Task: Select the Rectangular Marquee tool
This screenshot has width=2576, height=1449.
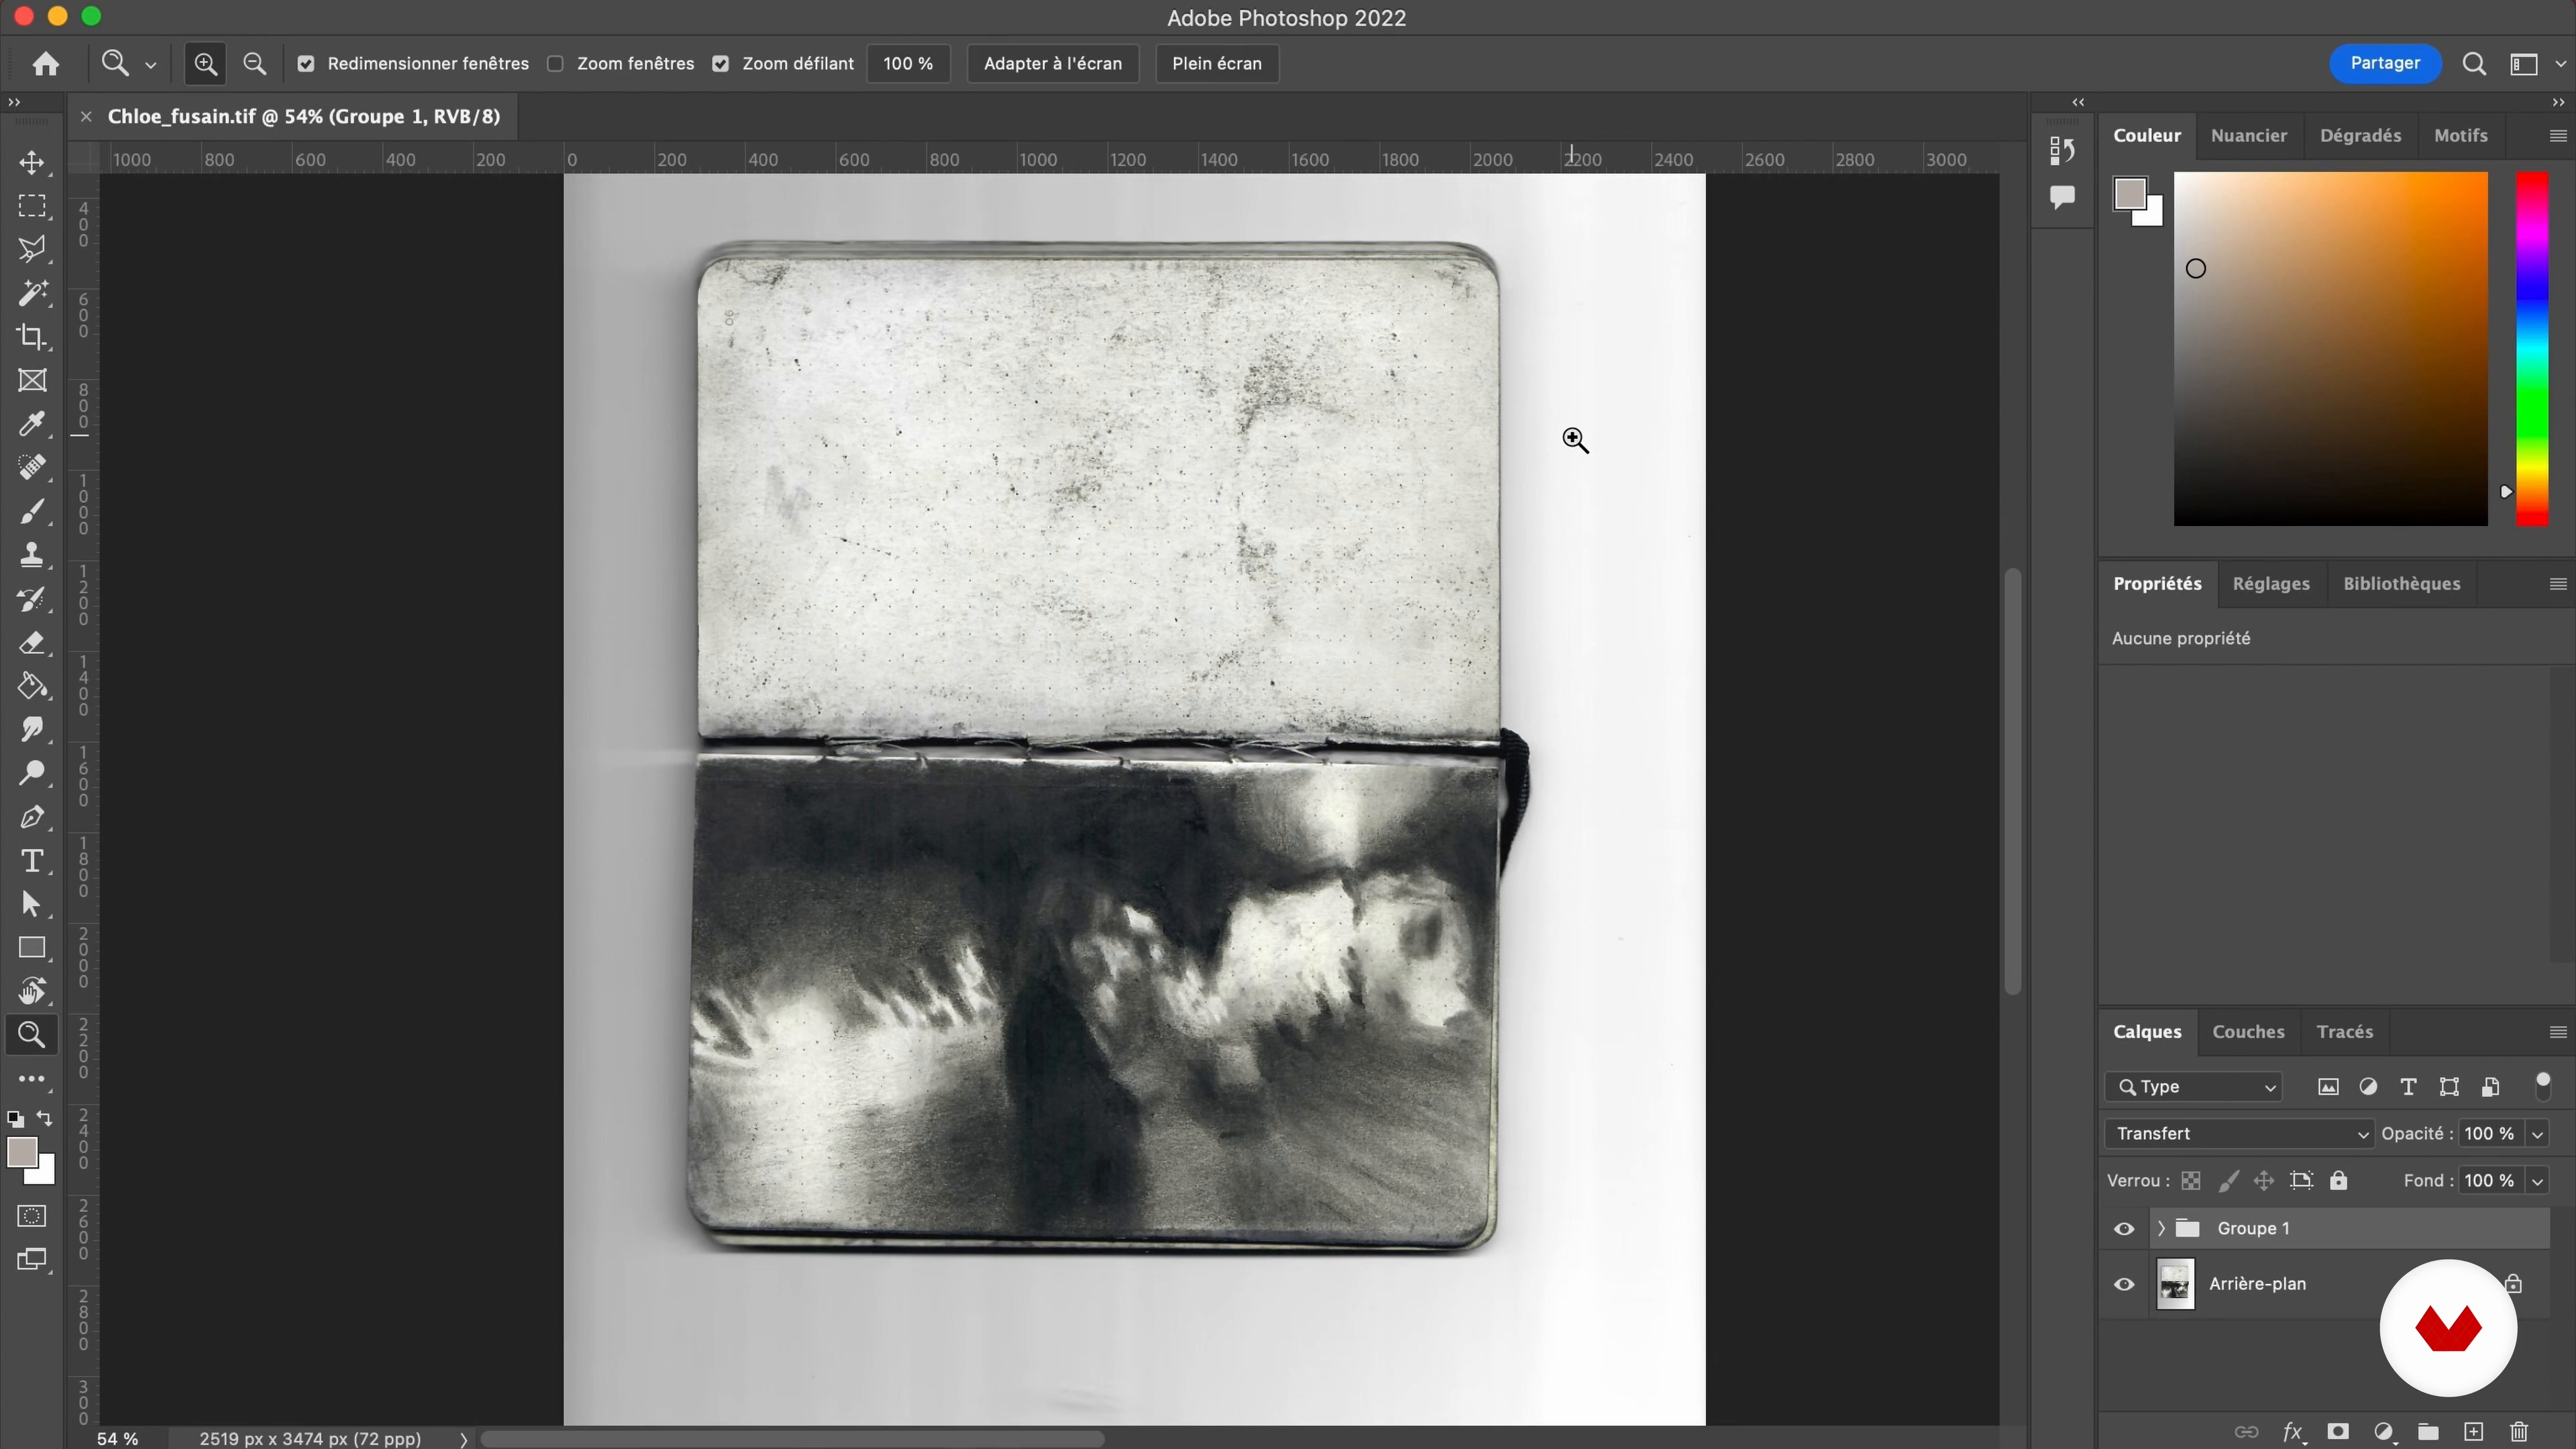Action: point(32,206)
